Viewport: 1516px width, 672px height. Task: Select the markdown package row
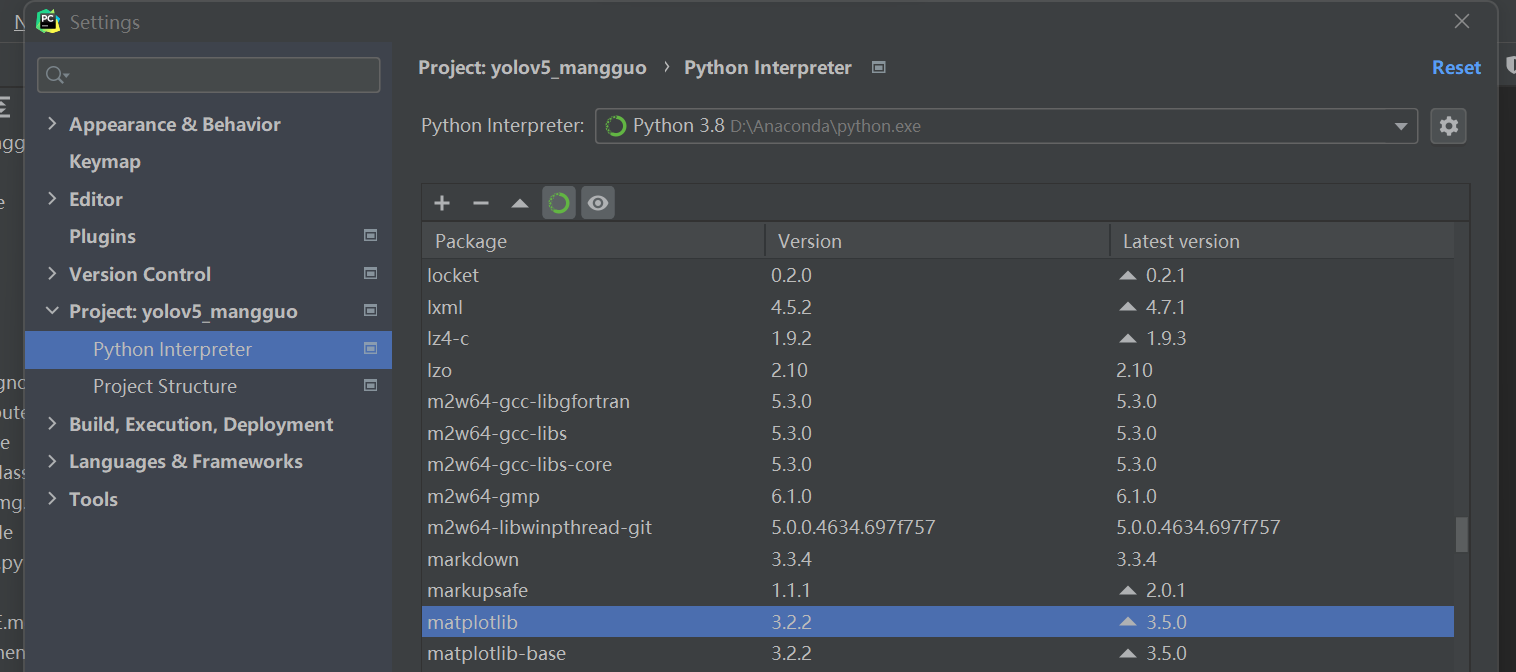938,559
